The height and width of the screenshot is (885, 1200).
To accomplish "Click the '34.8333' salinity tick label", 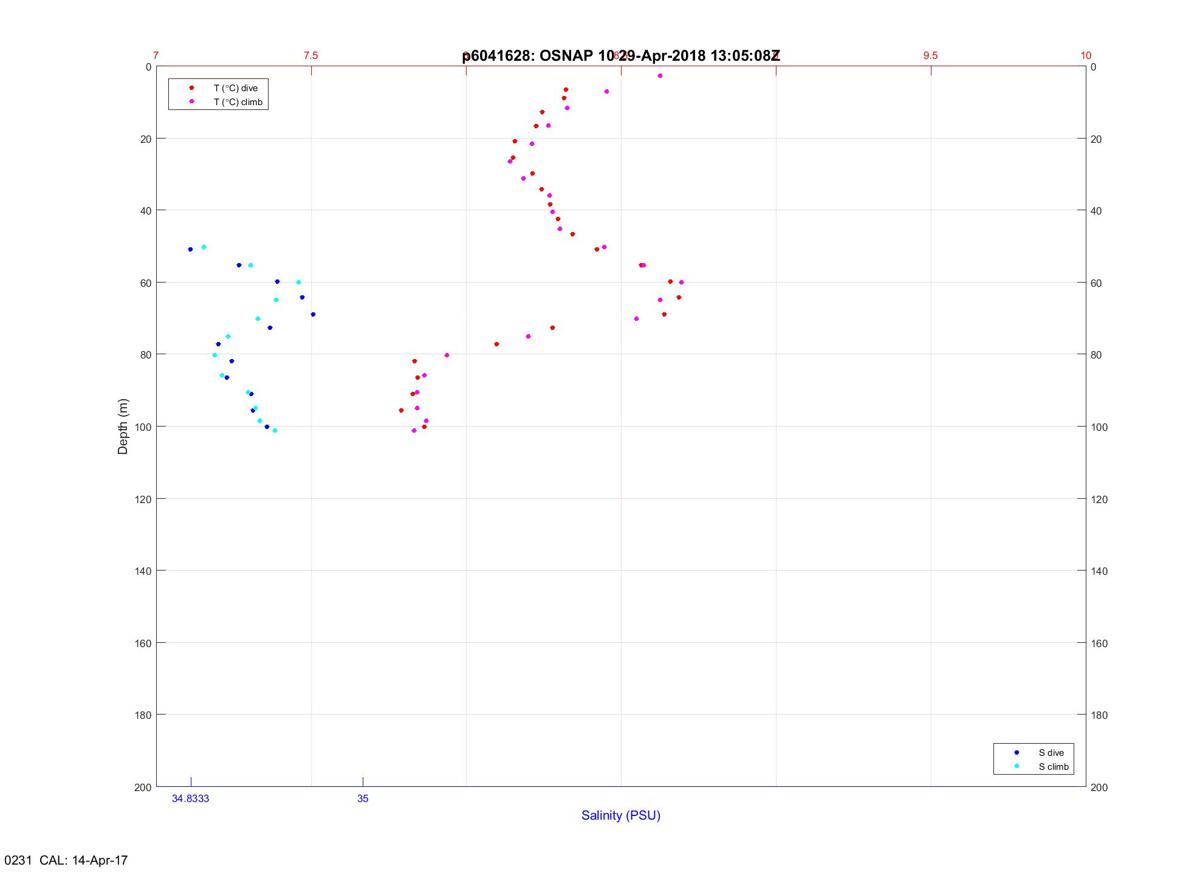I will (x=190, y=799).
